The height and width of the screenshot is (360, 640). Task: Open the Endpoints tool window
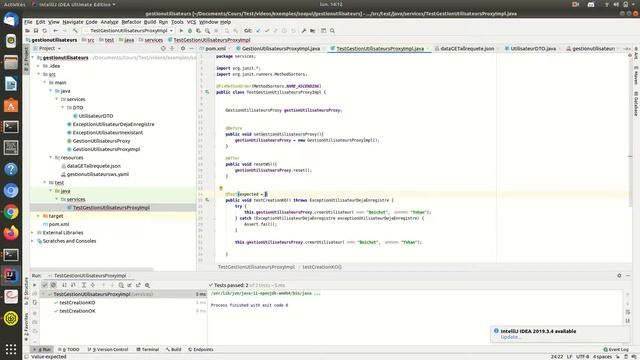coord(201,350)
